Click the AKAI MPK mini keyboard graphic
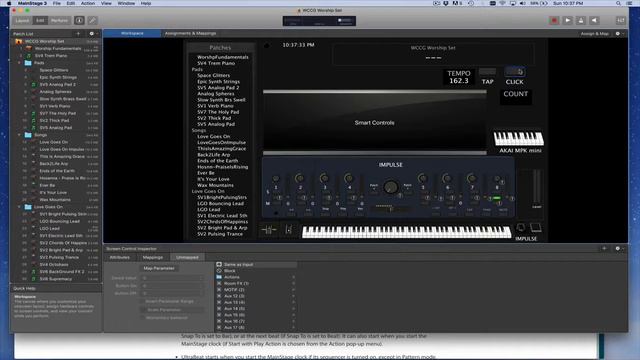The height and width of the screenshot is (360, 640). pyautogui.click(x=519, y=138)
